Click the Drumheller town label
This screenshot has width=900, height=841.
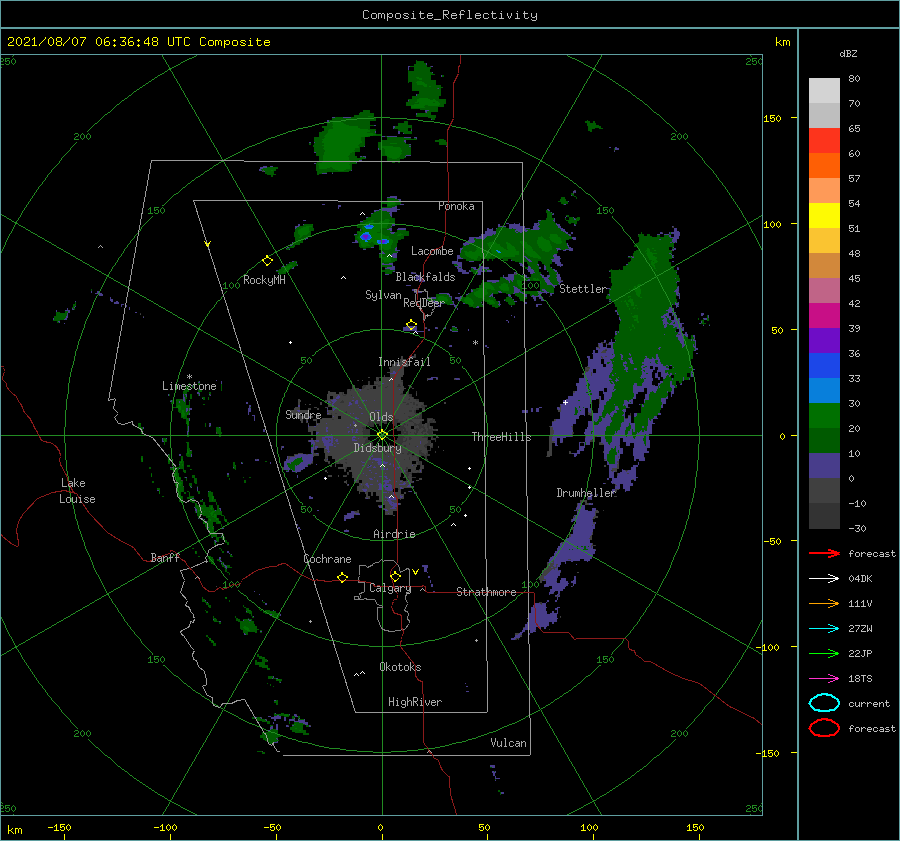click(x=586, y=493)
